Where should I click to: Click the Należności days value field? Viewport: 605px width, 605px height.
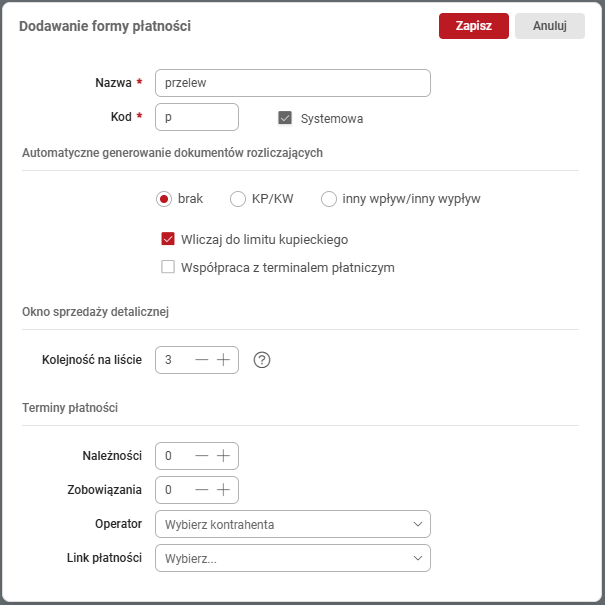click(x=174, y=456)
